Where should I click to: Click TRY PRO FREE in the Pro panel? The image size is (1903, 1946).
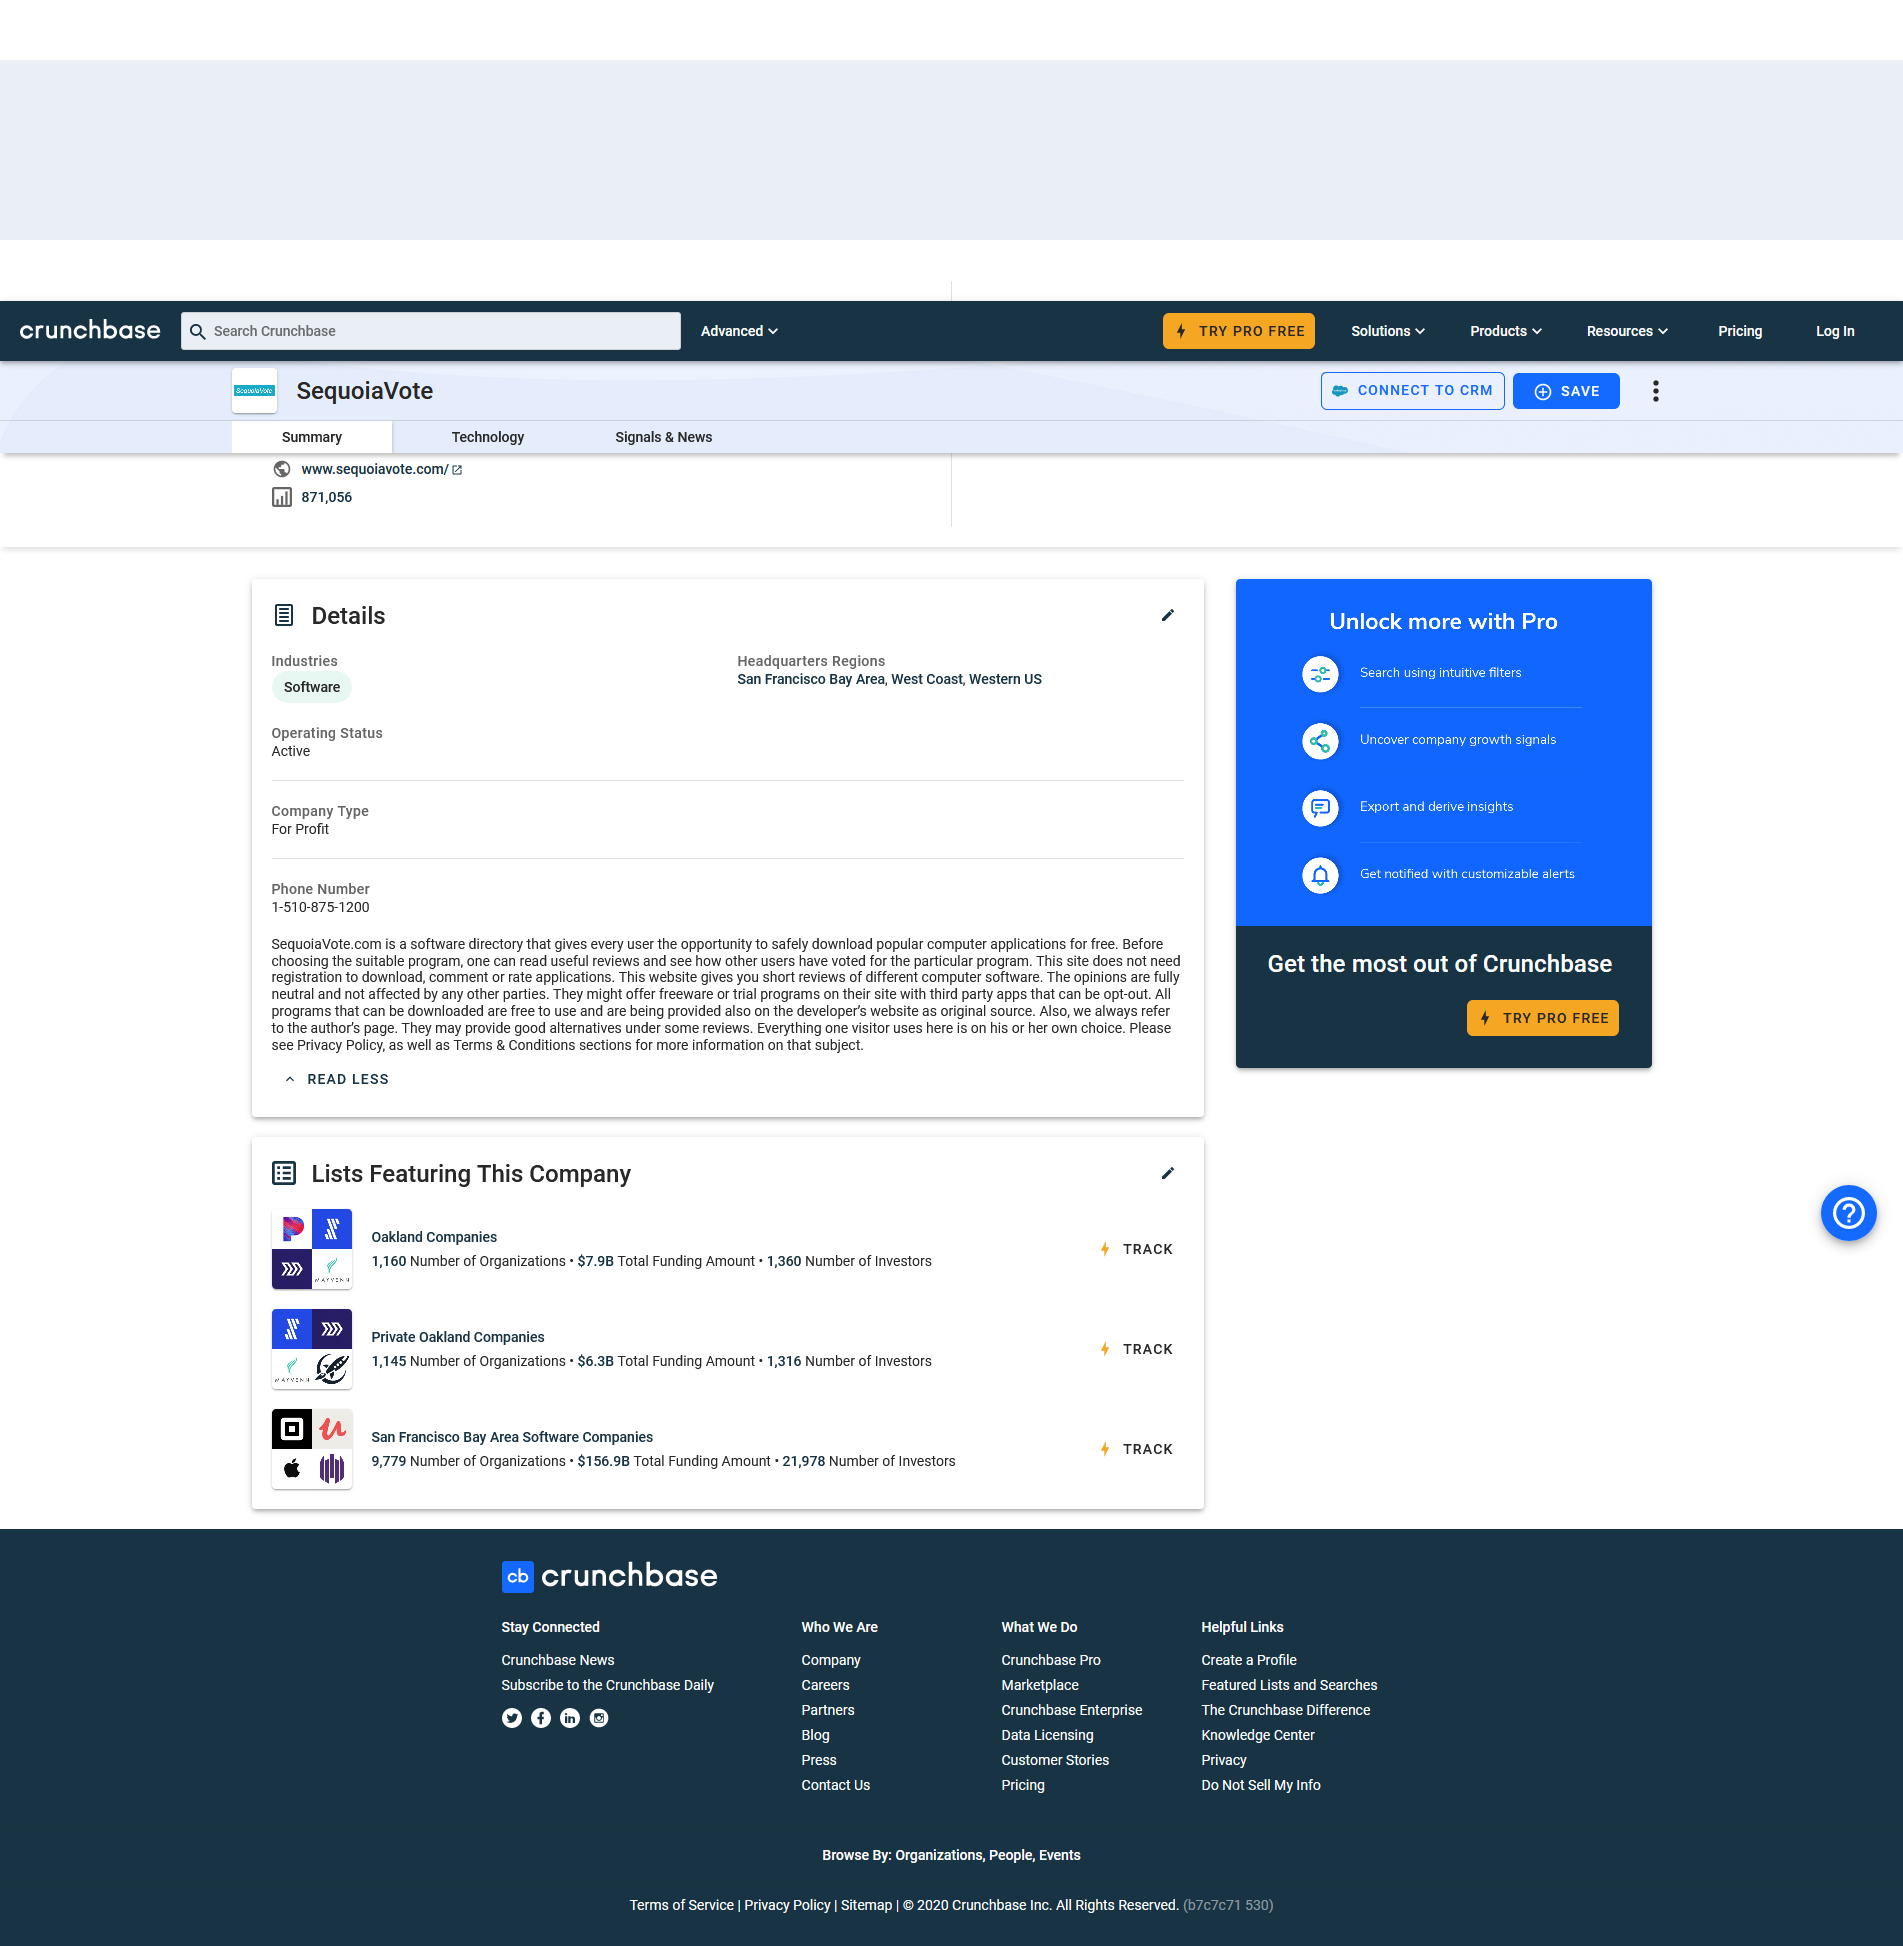click(1542, 1018)
